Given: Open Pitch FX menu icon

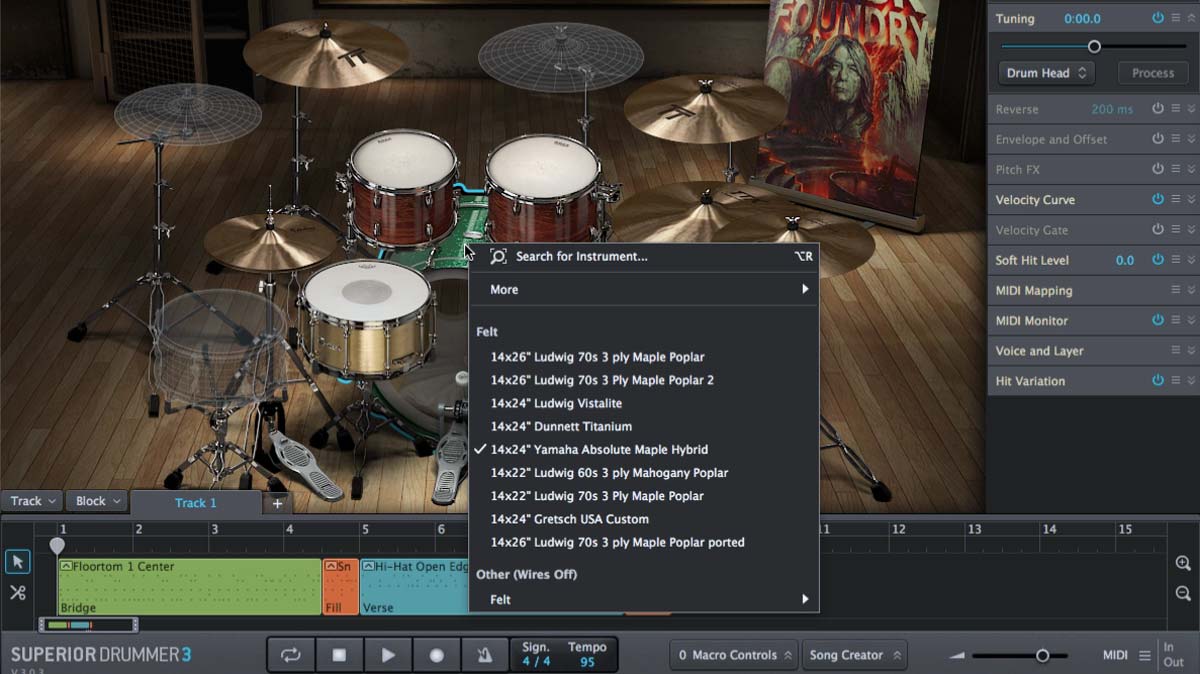Looking at the screenshot, I should click(1176, 169).
